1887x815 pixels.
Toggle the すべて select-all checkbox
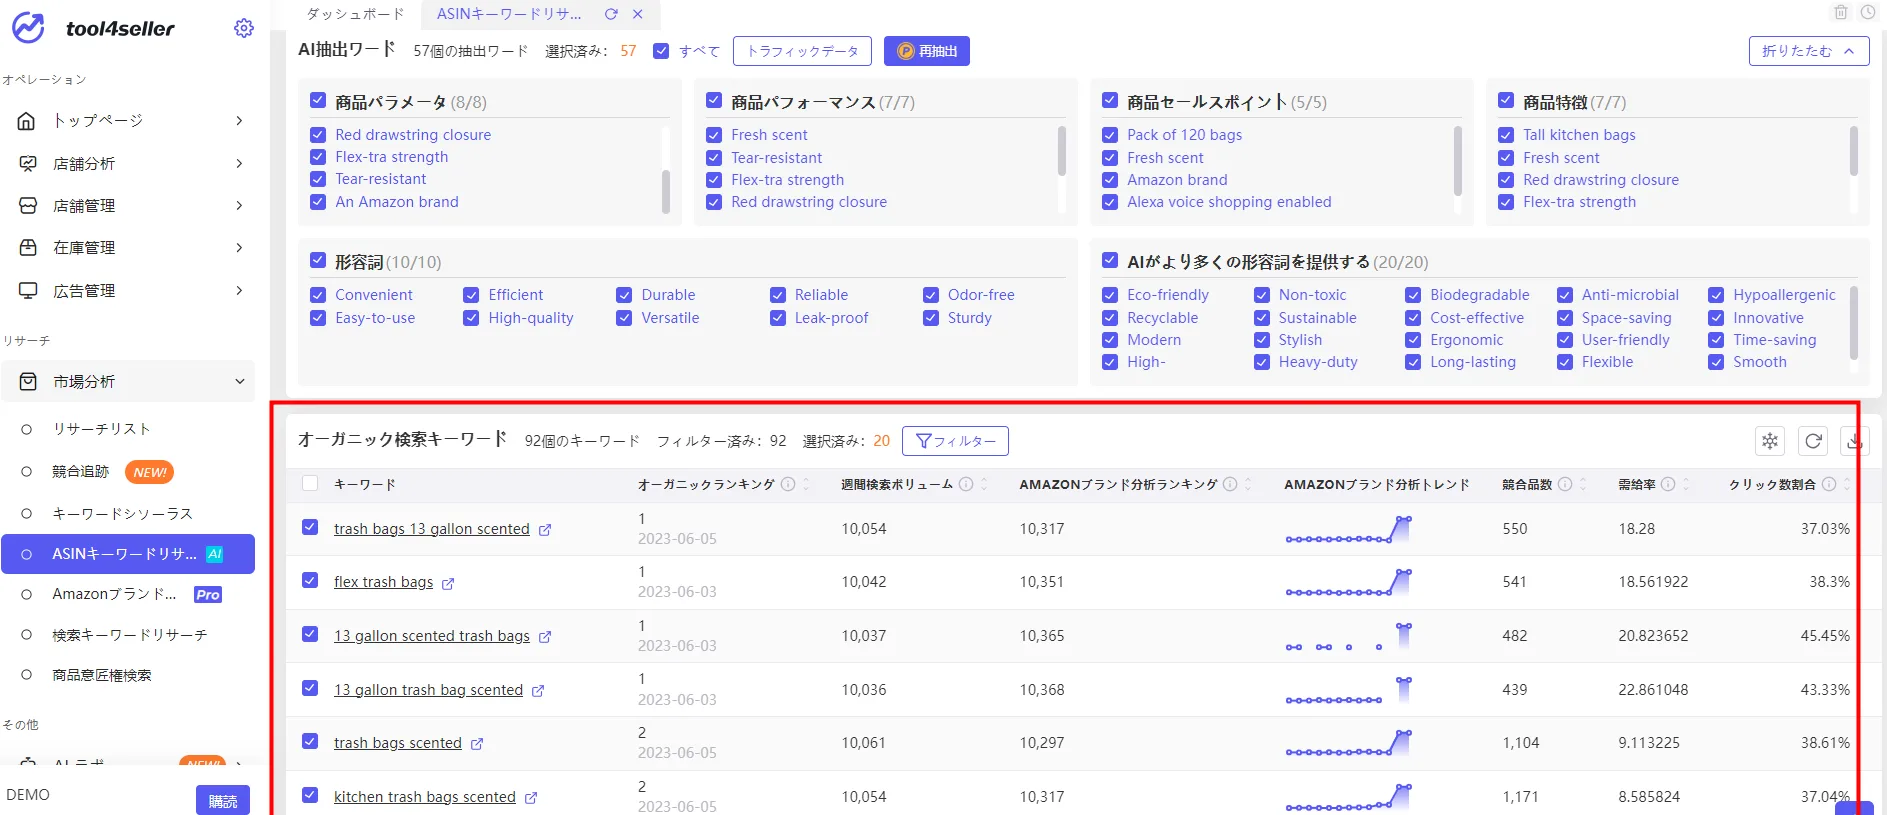[x=661, y=51]
